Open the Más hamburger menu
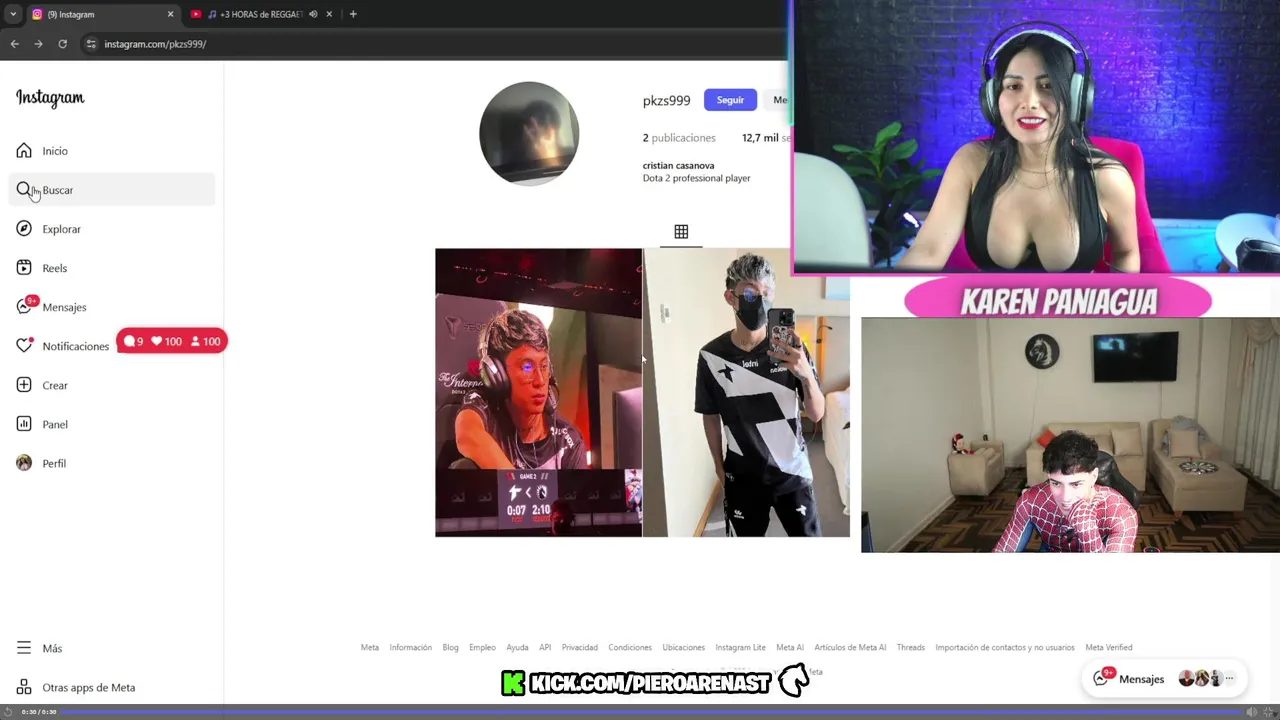 [x=112, y=648]
